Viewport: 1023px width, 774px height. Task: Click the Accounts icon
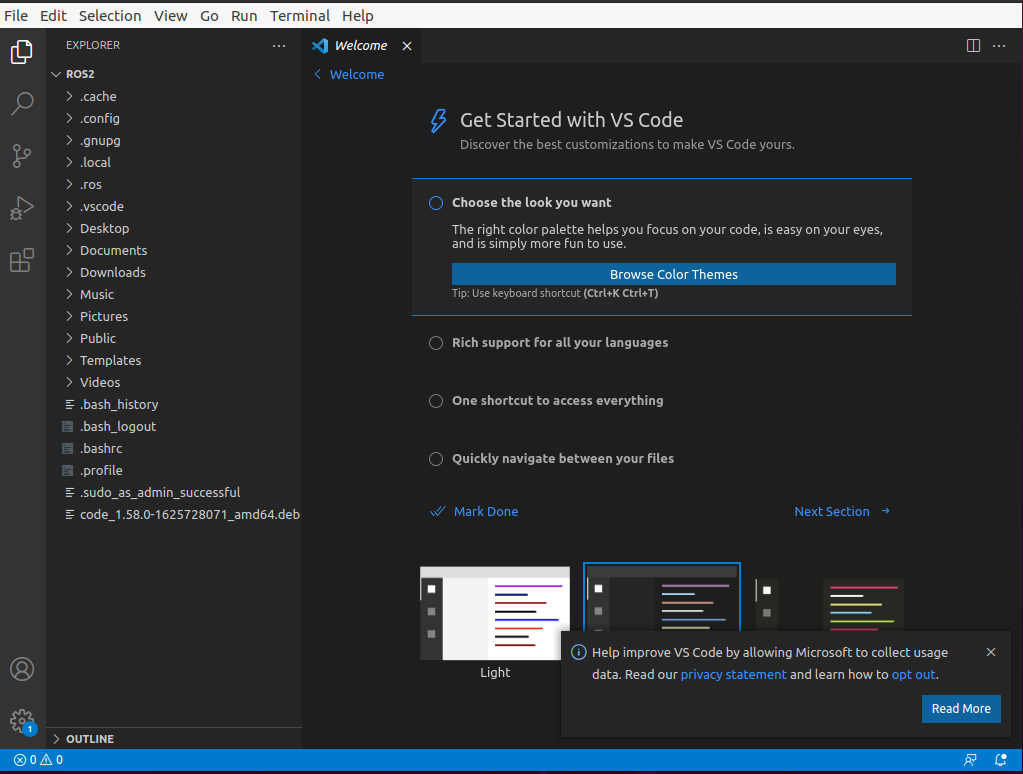click(x=22, y=669)
